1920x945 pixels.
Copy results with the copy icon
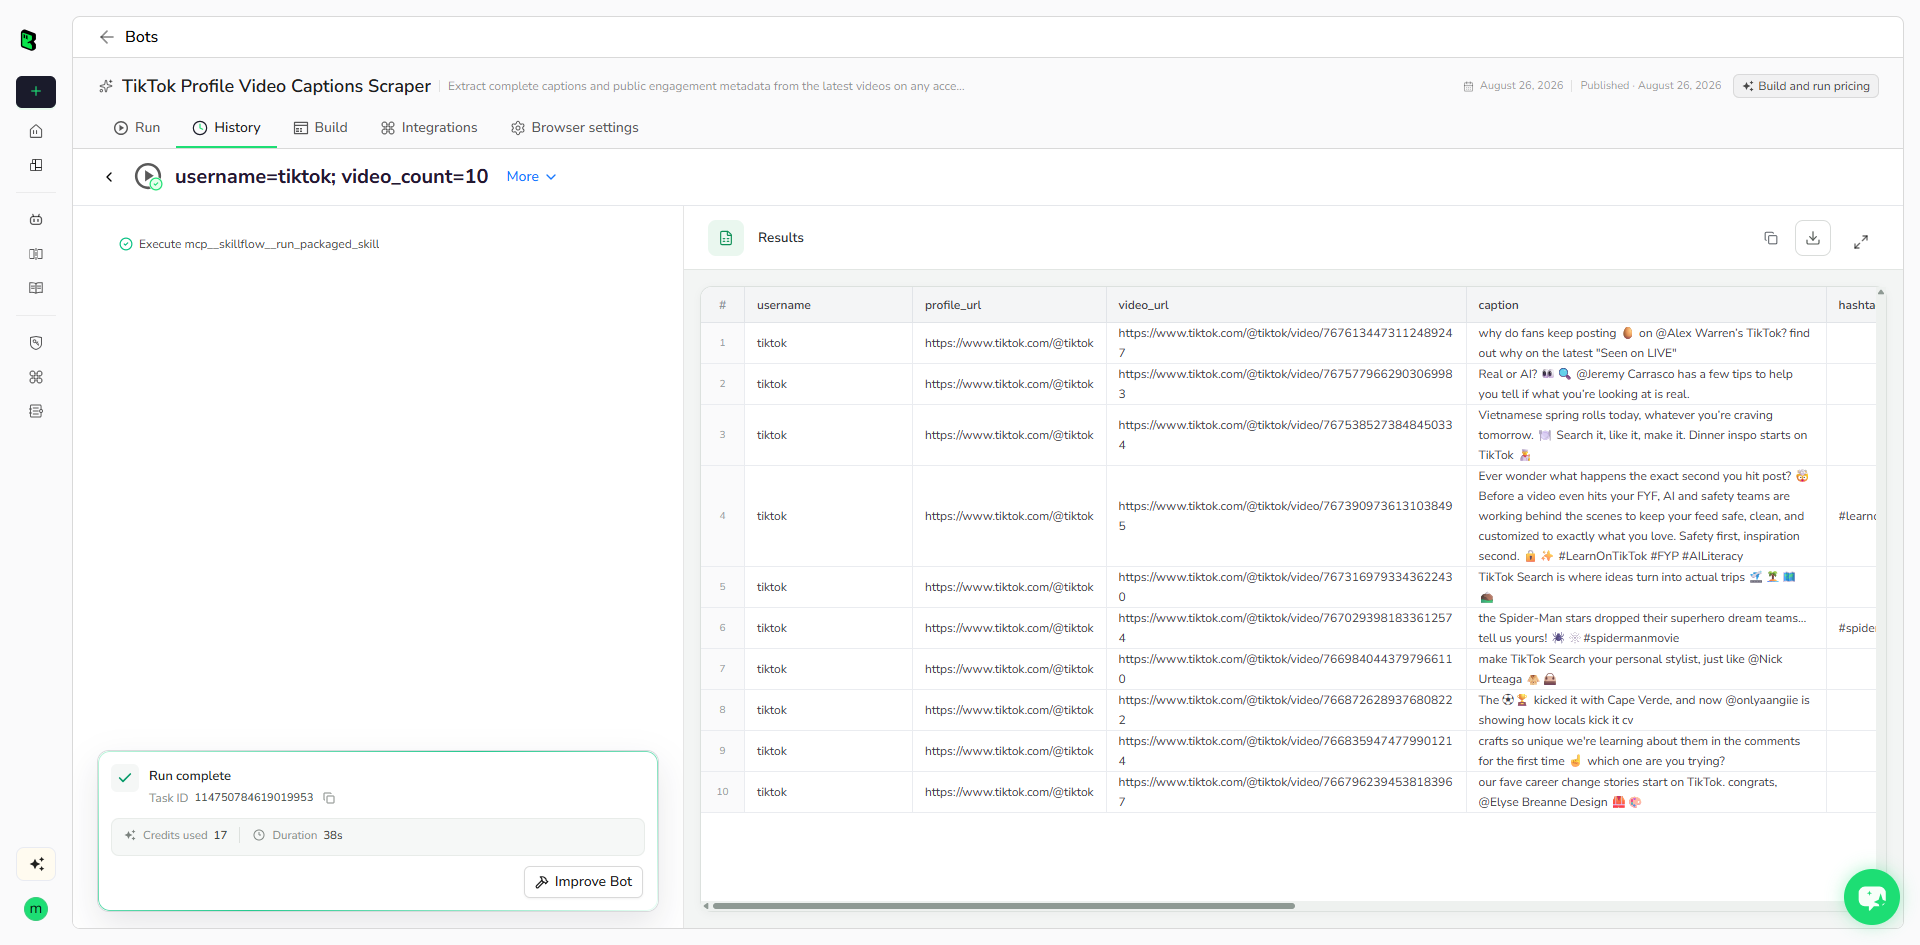pos(1771,238)
